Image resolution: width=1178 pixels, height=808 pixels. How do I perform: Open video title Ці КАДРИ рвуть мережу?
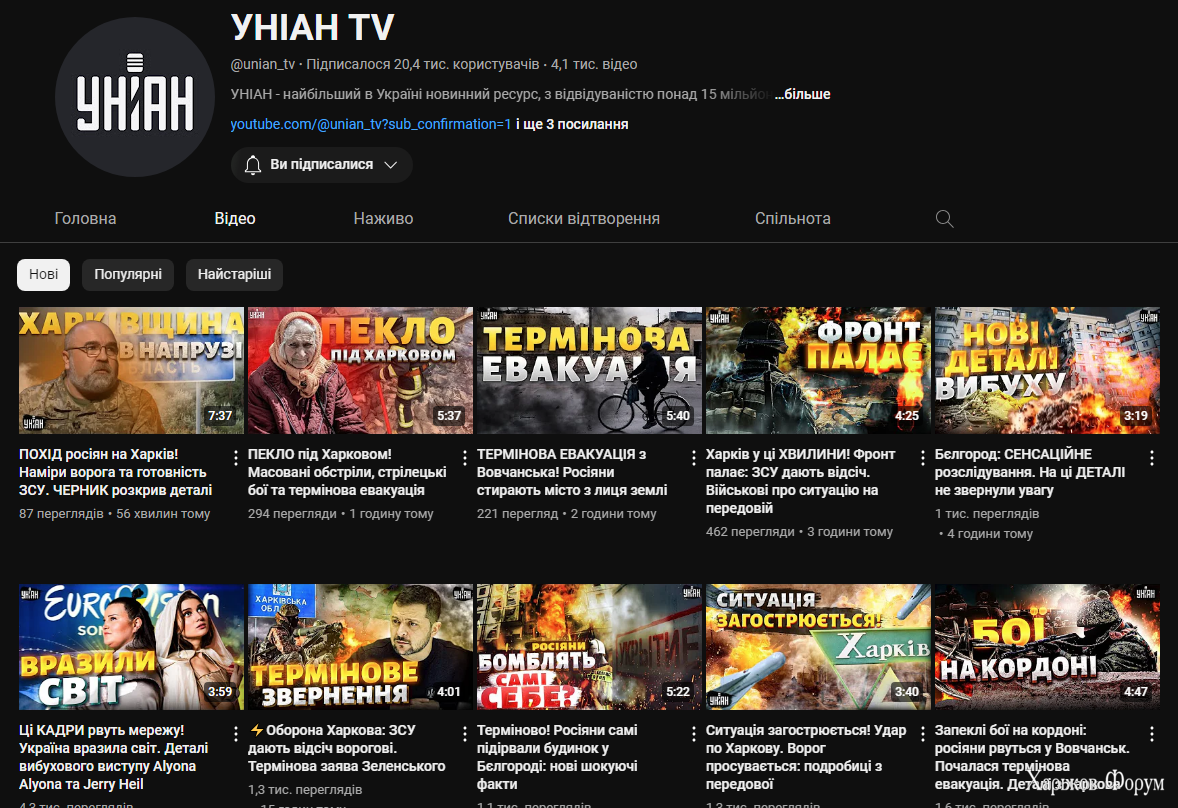(x=113, y=757)
